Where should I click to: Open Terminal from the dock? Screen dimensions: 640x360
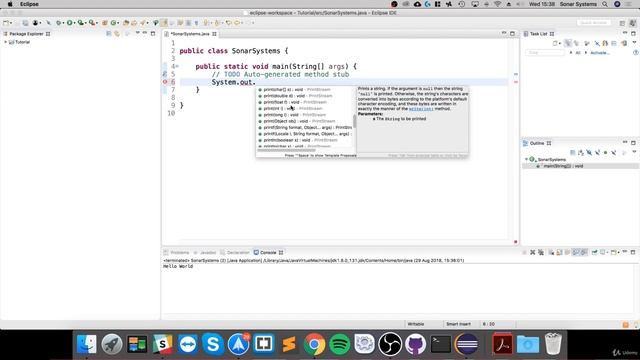(x=441, y=344)
